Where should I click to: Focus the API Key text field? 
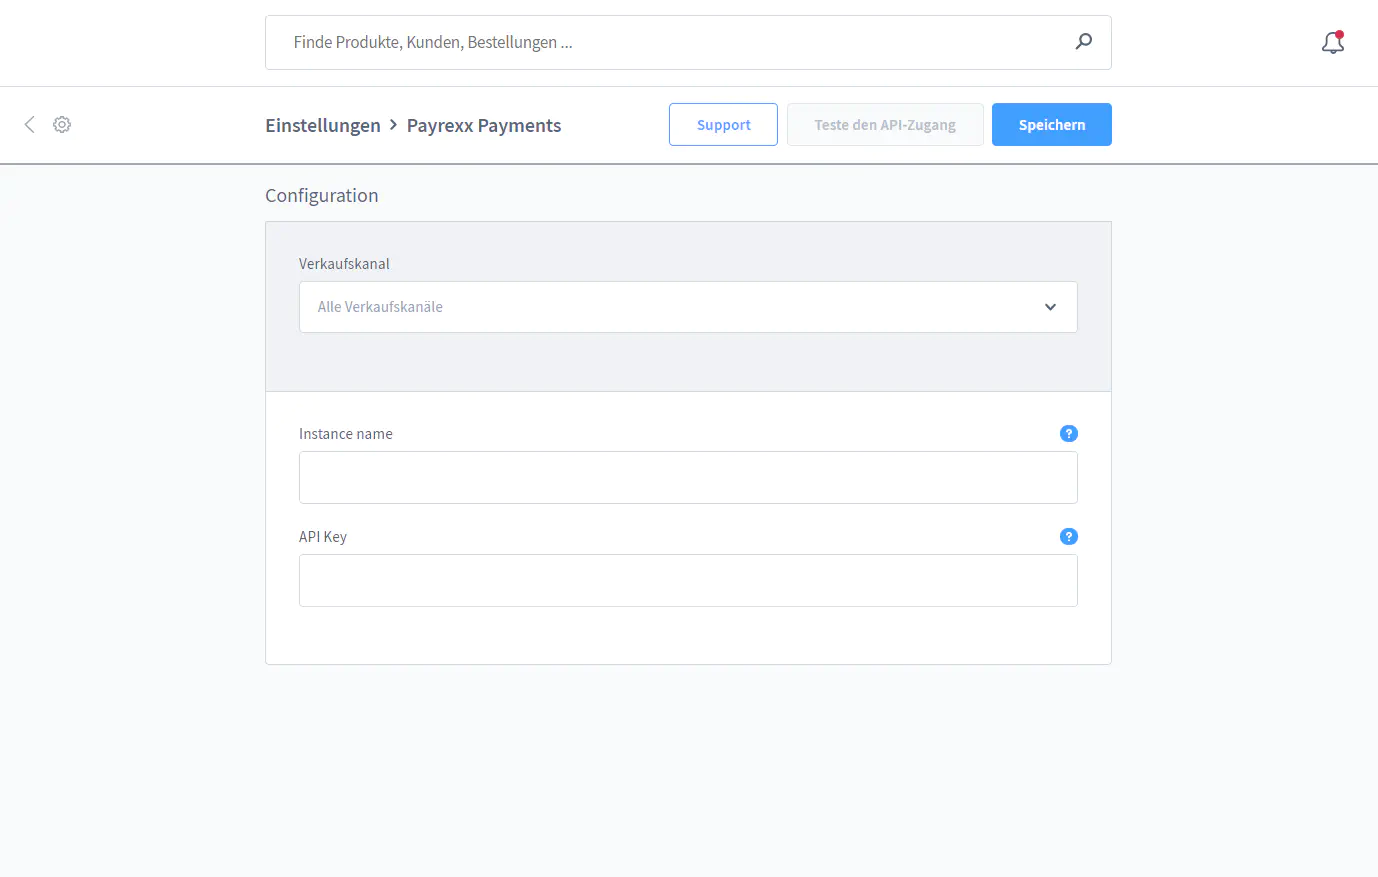click(688, 581)
